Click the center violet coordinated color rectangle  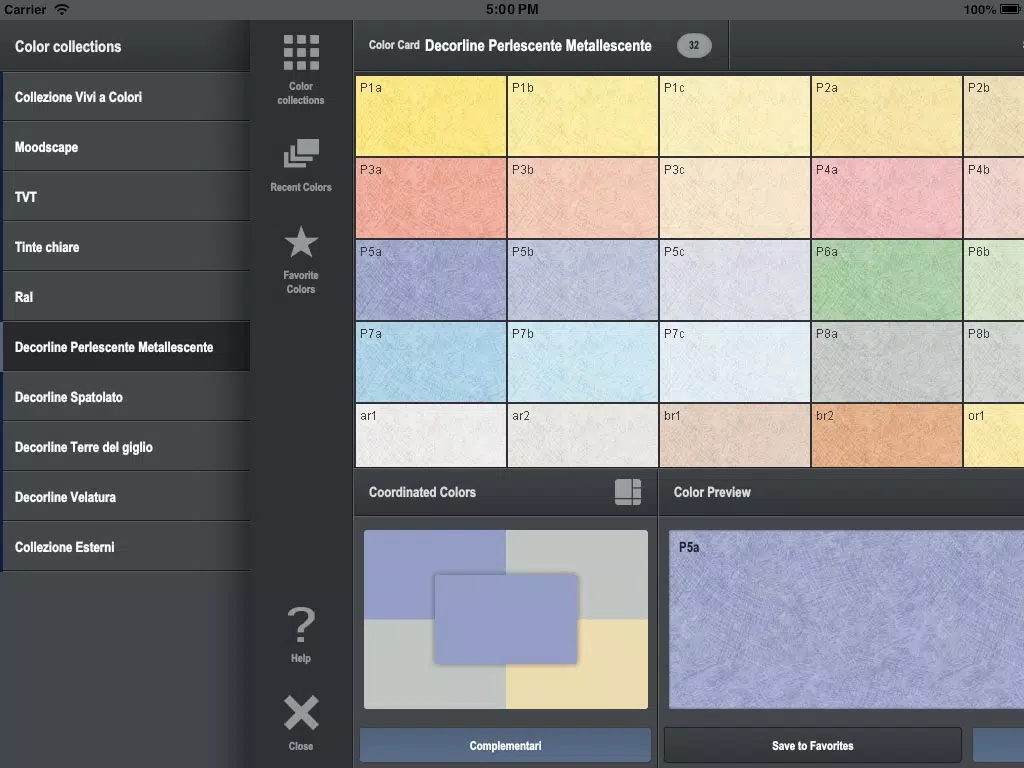point(506,618)
